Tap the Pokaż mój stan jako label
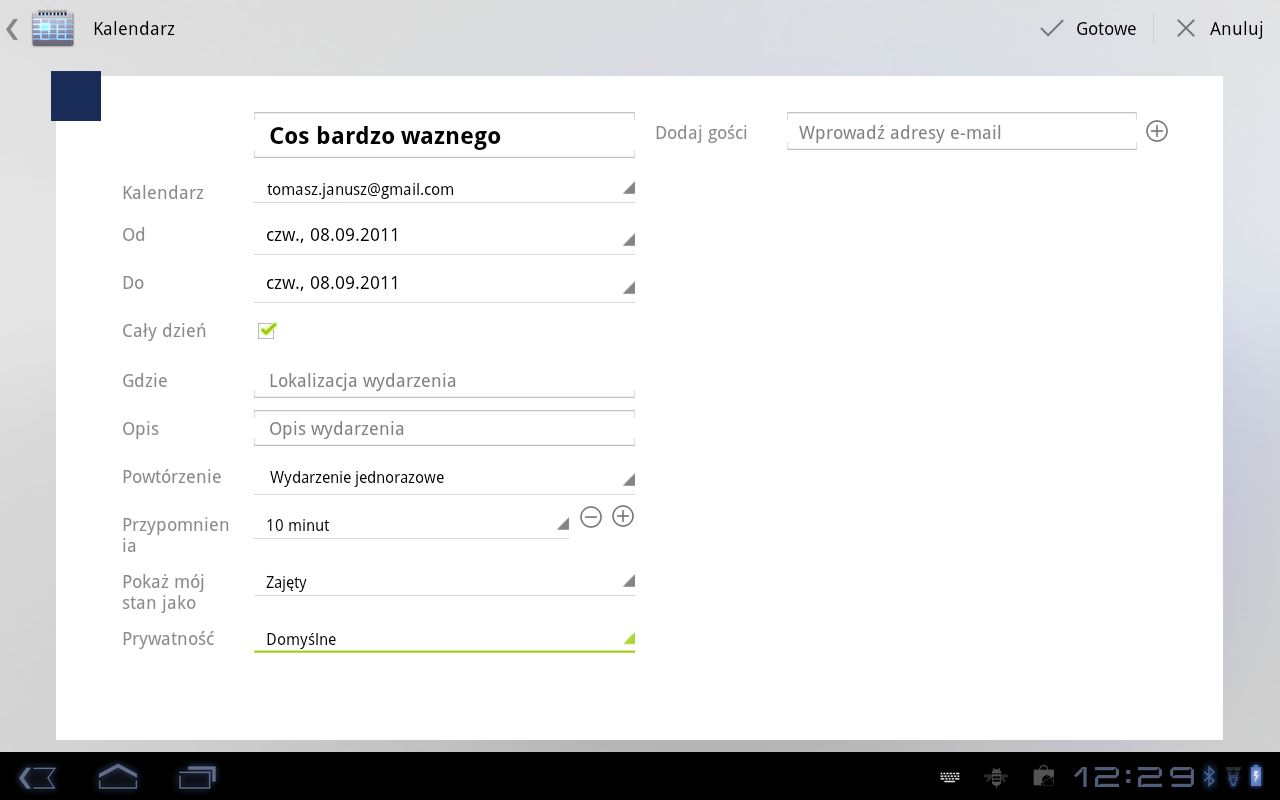Viewport: 1280px width, 800px height. point(163,592)
